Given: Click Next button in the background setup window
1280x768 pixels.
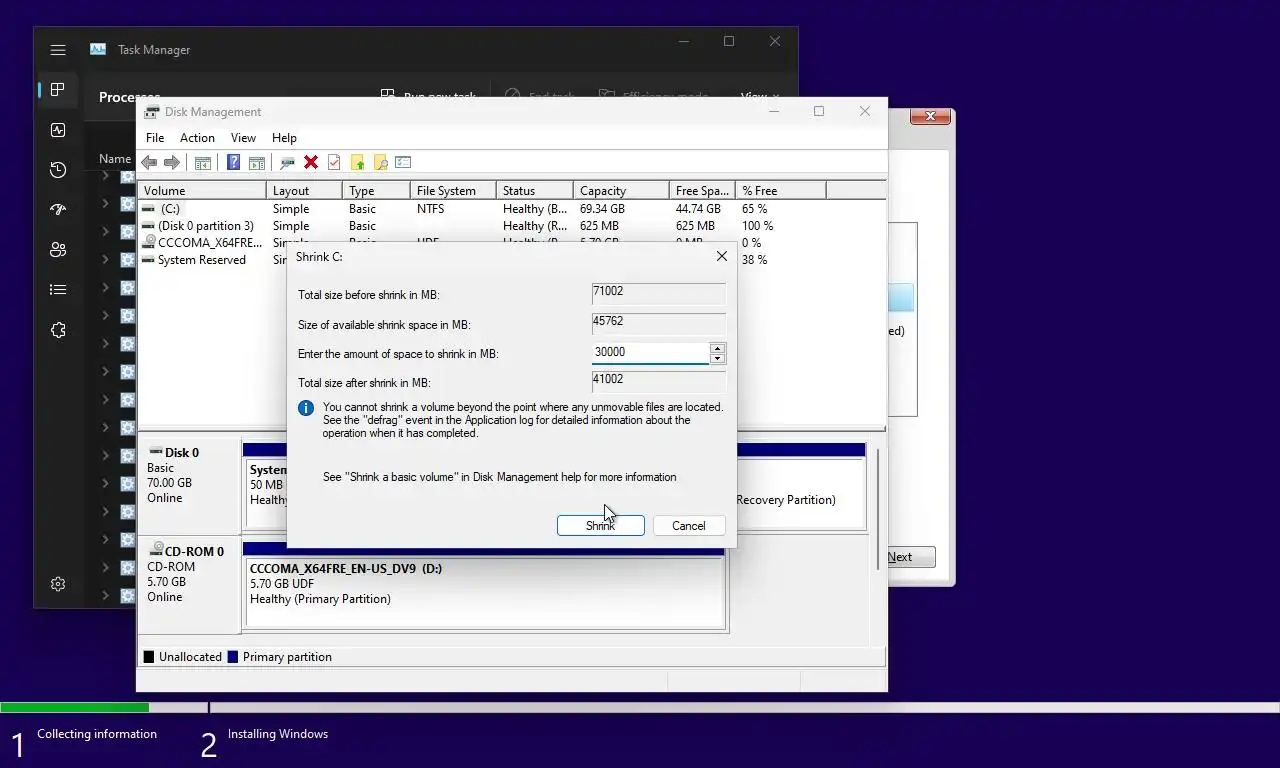Looking at the screenshot, I should click(x=909, y=557).
